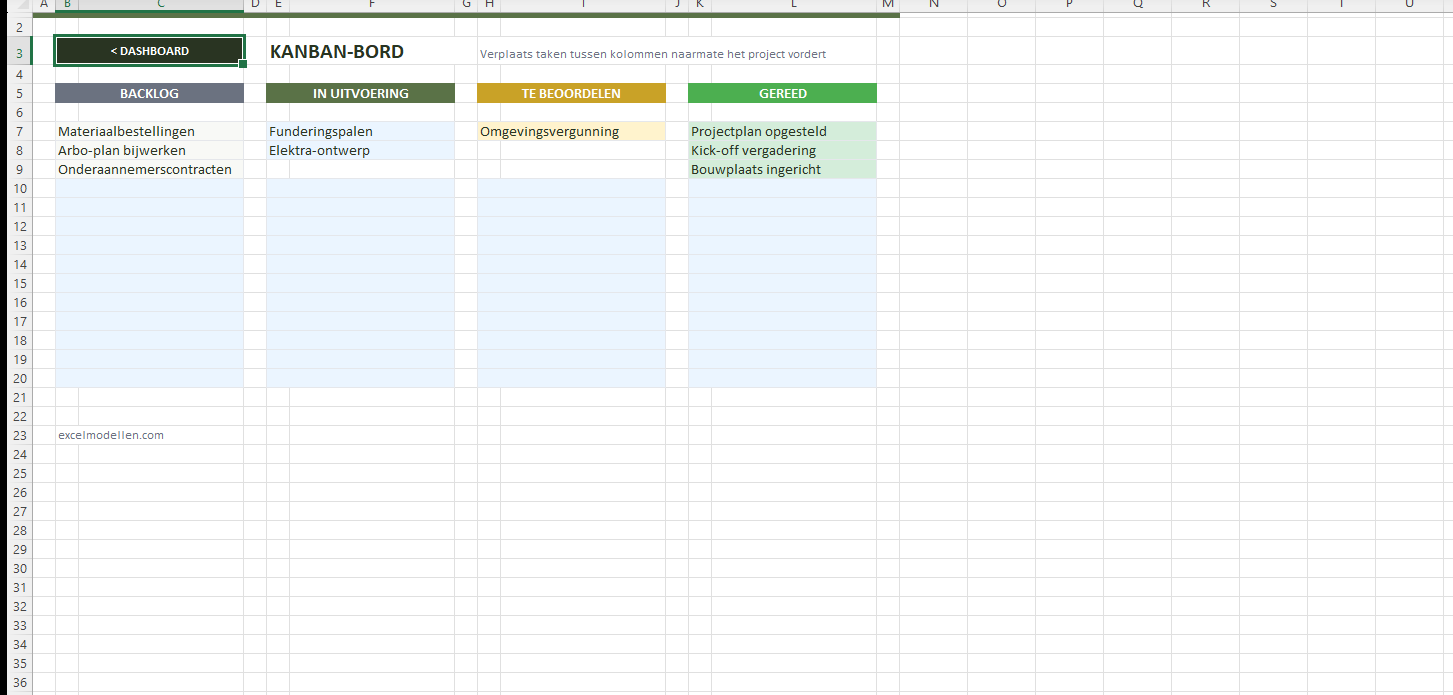1453x695 pixels.
Task: Click the Kick-off vergadering cell
Action: pos(754,150)
